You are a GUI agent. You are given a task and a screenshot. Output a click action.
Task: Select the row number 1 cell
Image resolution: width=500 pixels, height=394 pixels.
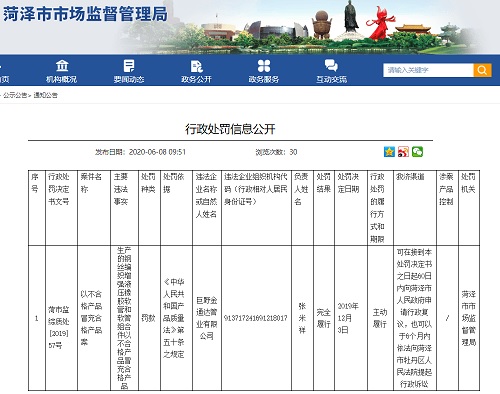pos(37,318)
